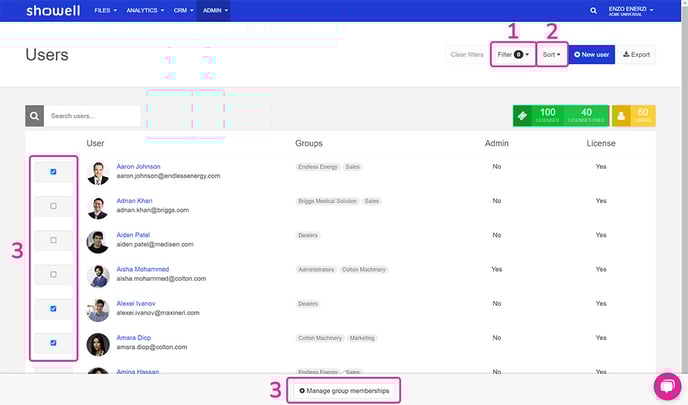688x405 pixels.
Task: Click the yellow users count badge
Action: [634, 116]
